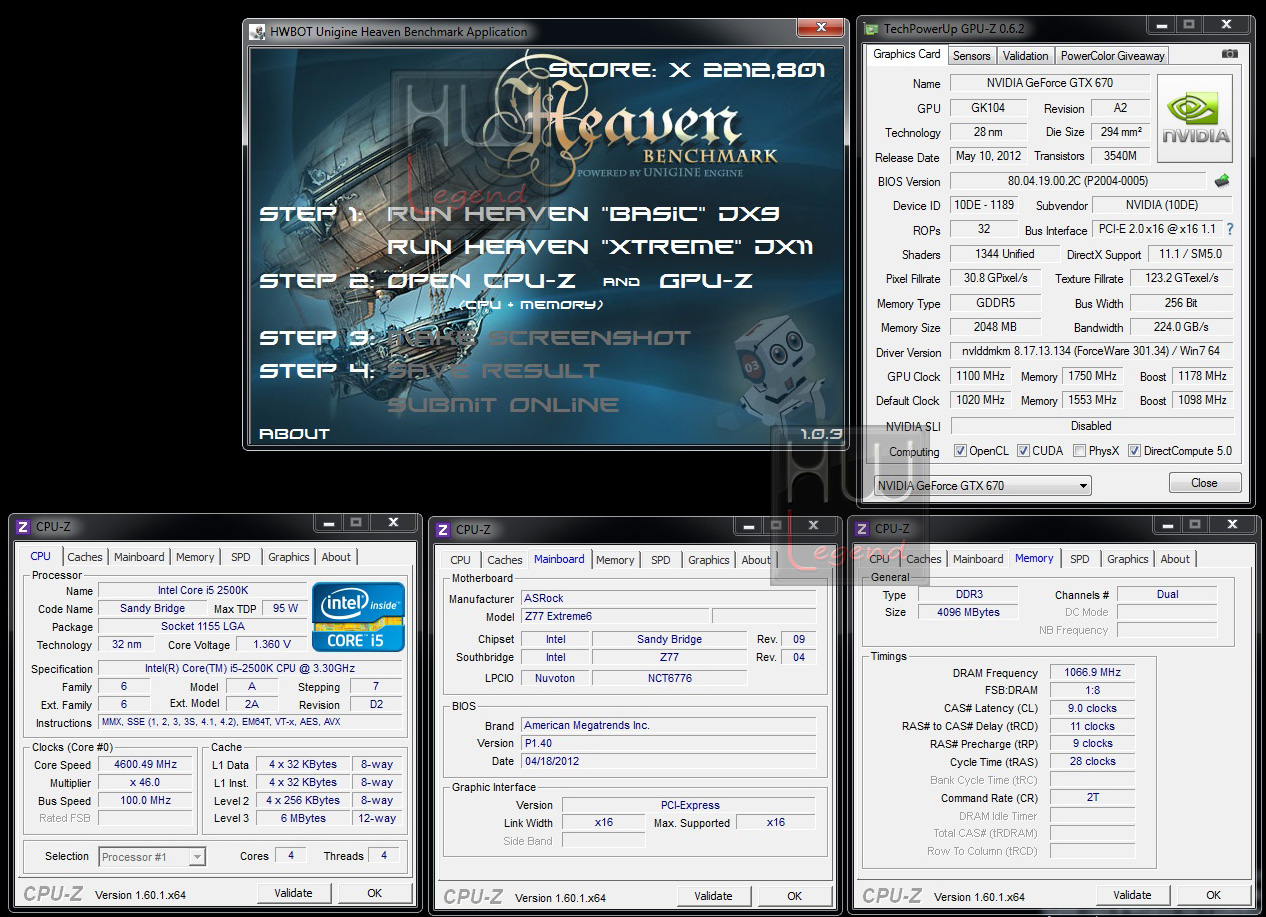Viewport: 1266px width, 917px height.
Task: Click the processor name Intel Core i5 2500K
Action: [202, 591]
